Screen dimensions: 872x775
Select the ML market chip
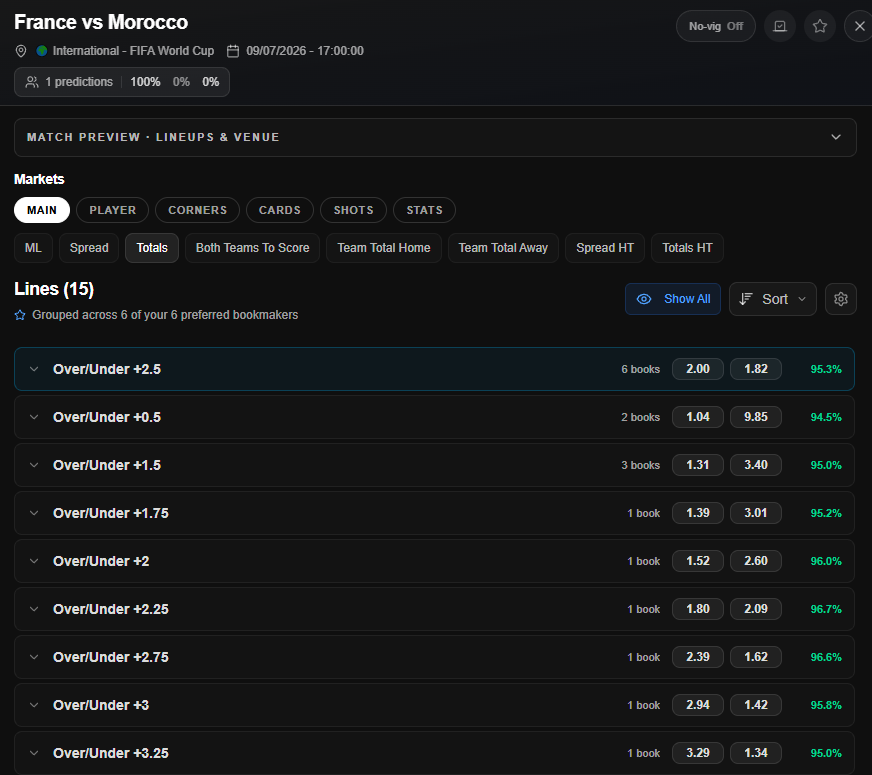tap(33, 248)
